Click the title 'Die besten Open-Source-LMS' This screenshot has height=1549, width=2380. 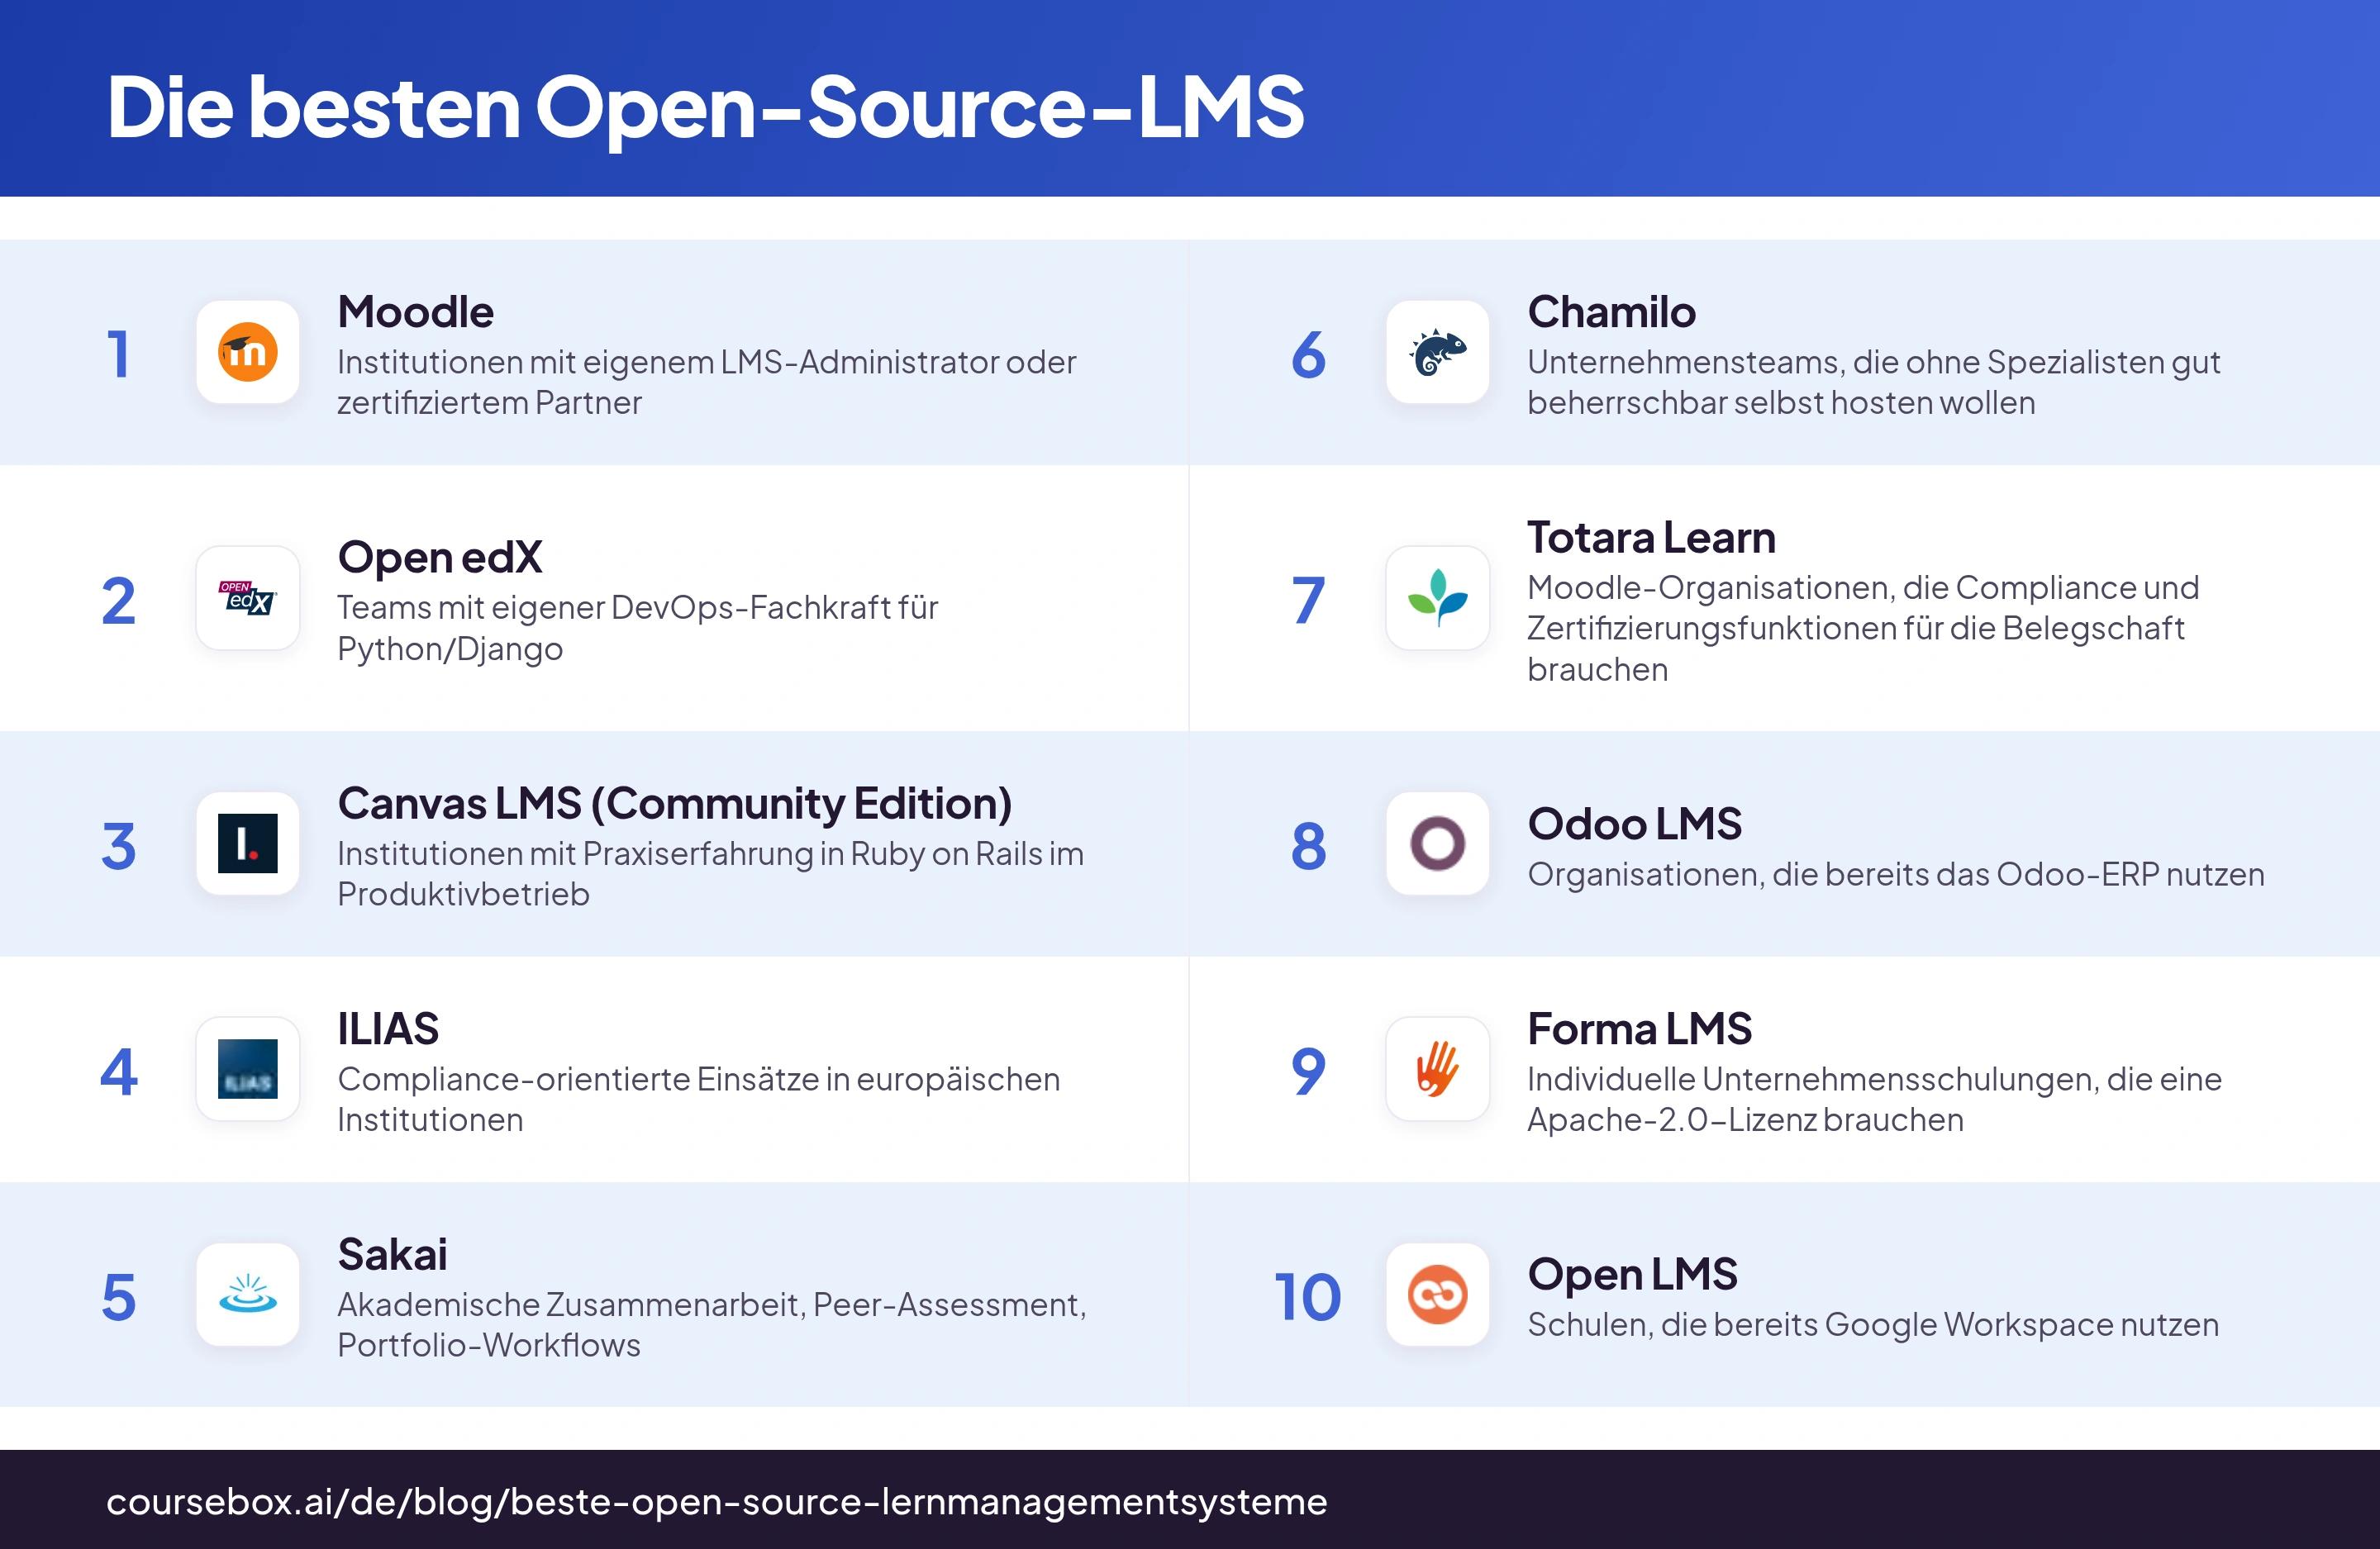pos(706,107)
